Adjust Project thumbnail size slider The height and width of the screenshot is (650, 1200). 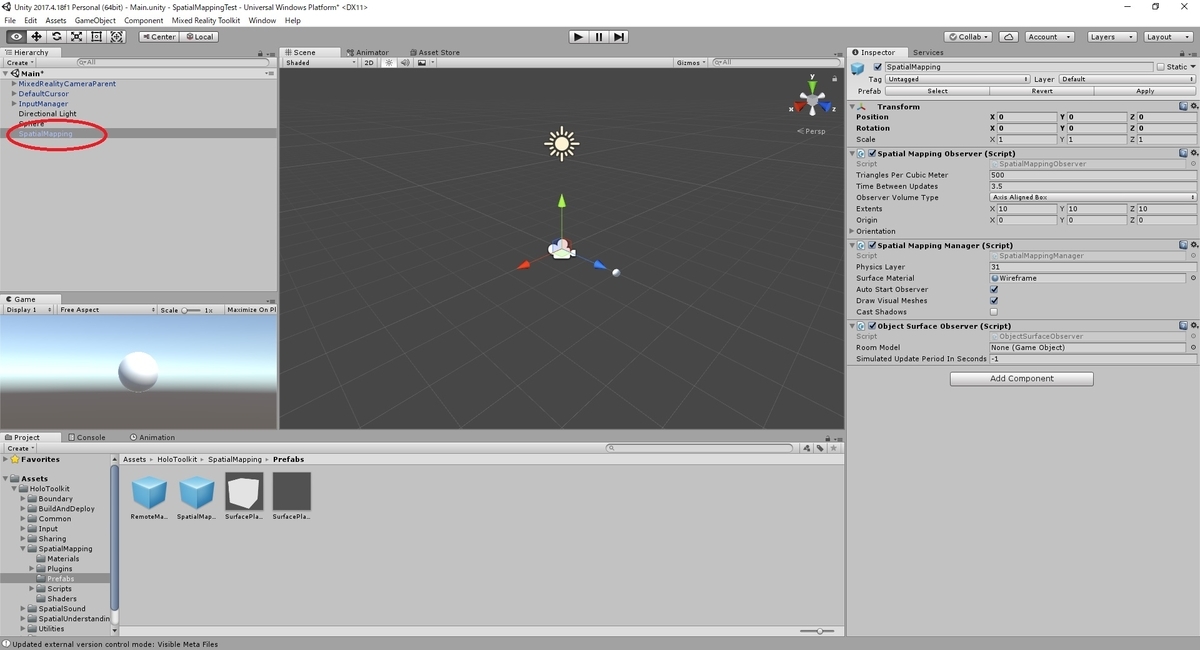pos(818,631)
